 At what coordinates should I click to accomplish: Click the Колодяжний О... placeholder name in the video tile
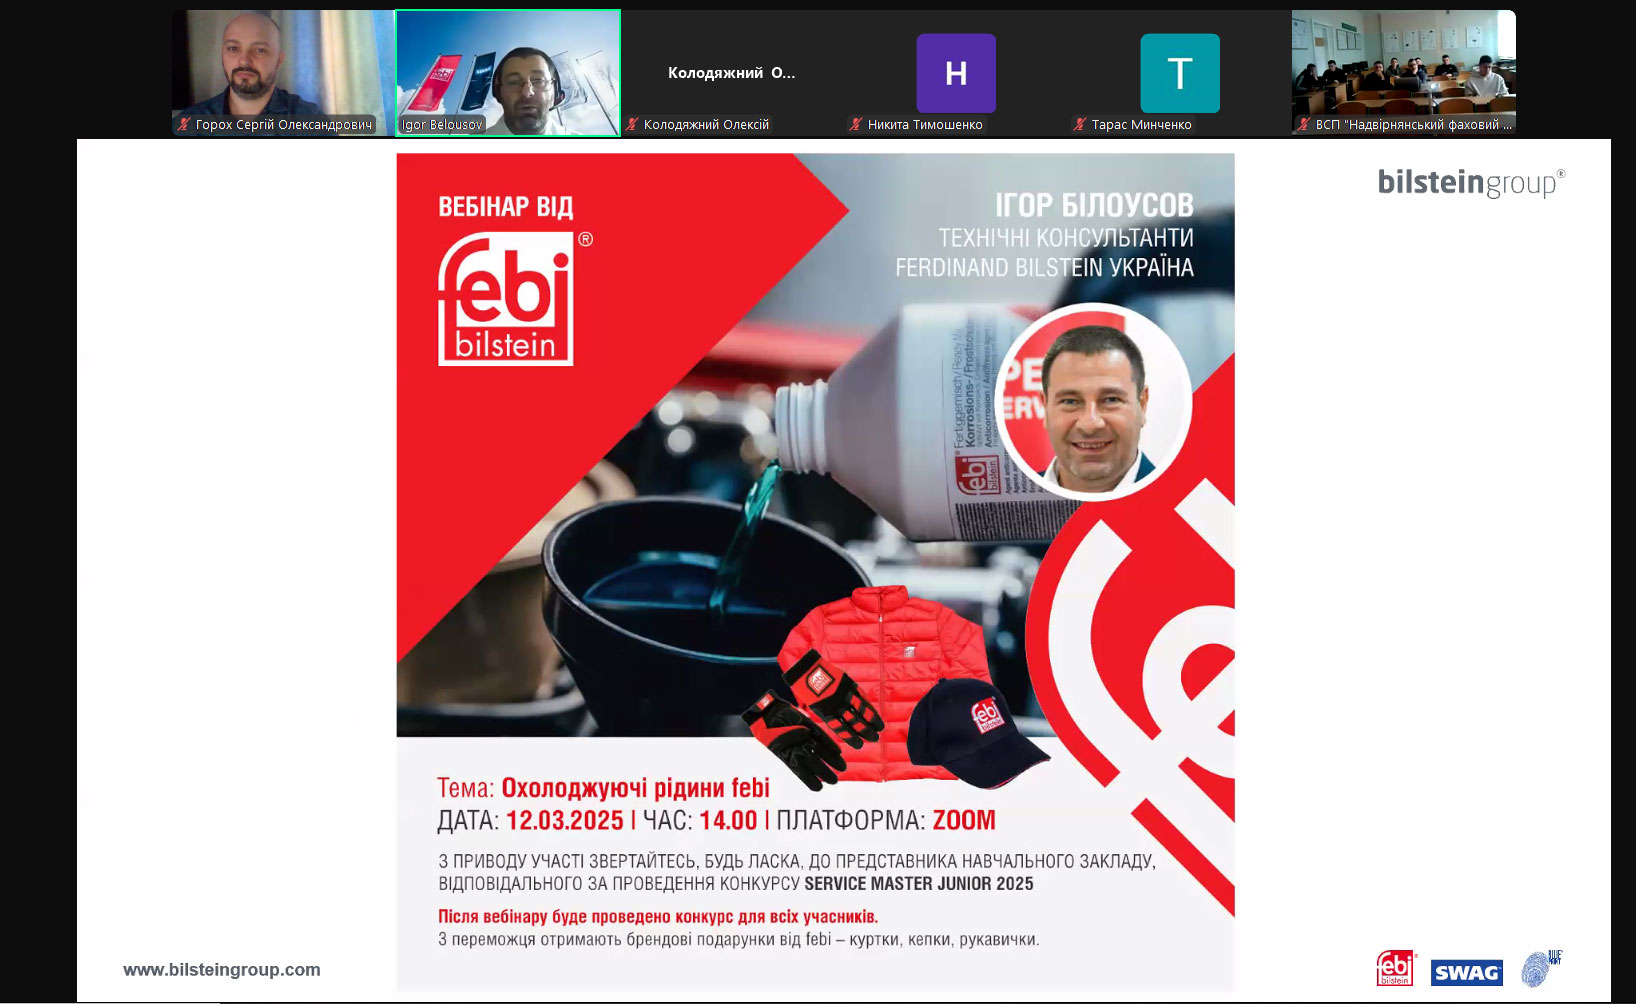coord(732,73)
